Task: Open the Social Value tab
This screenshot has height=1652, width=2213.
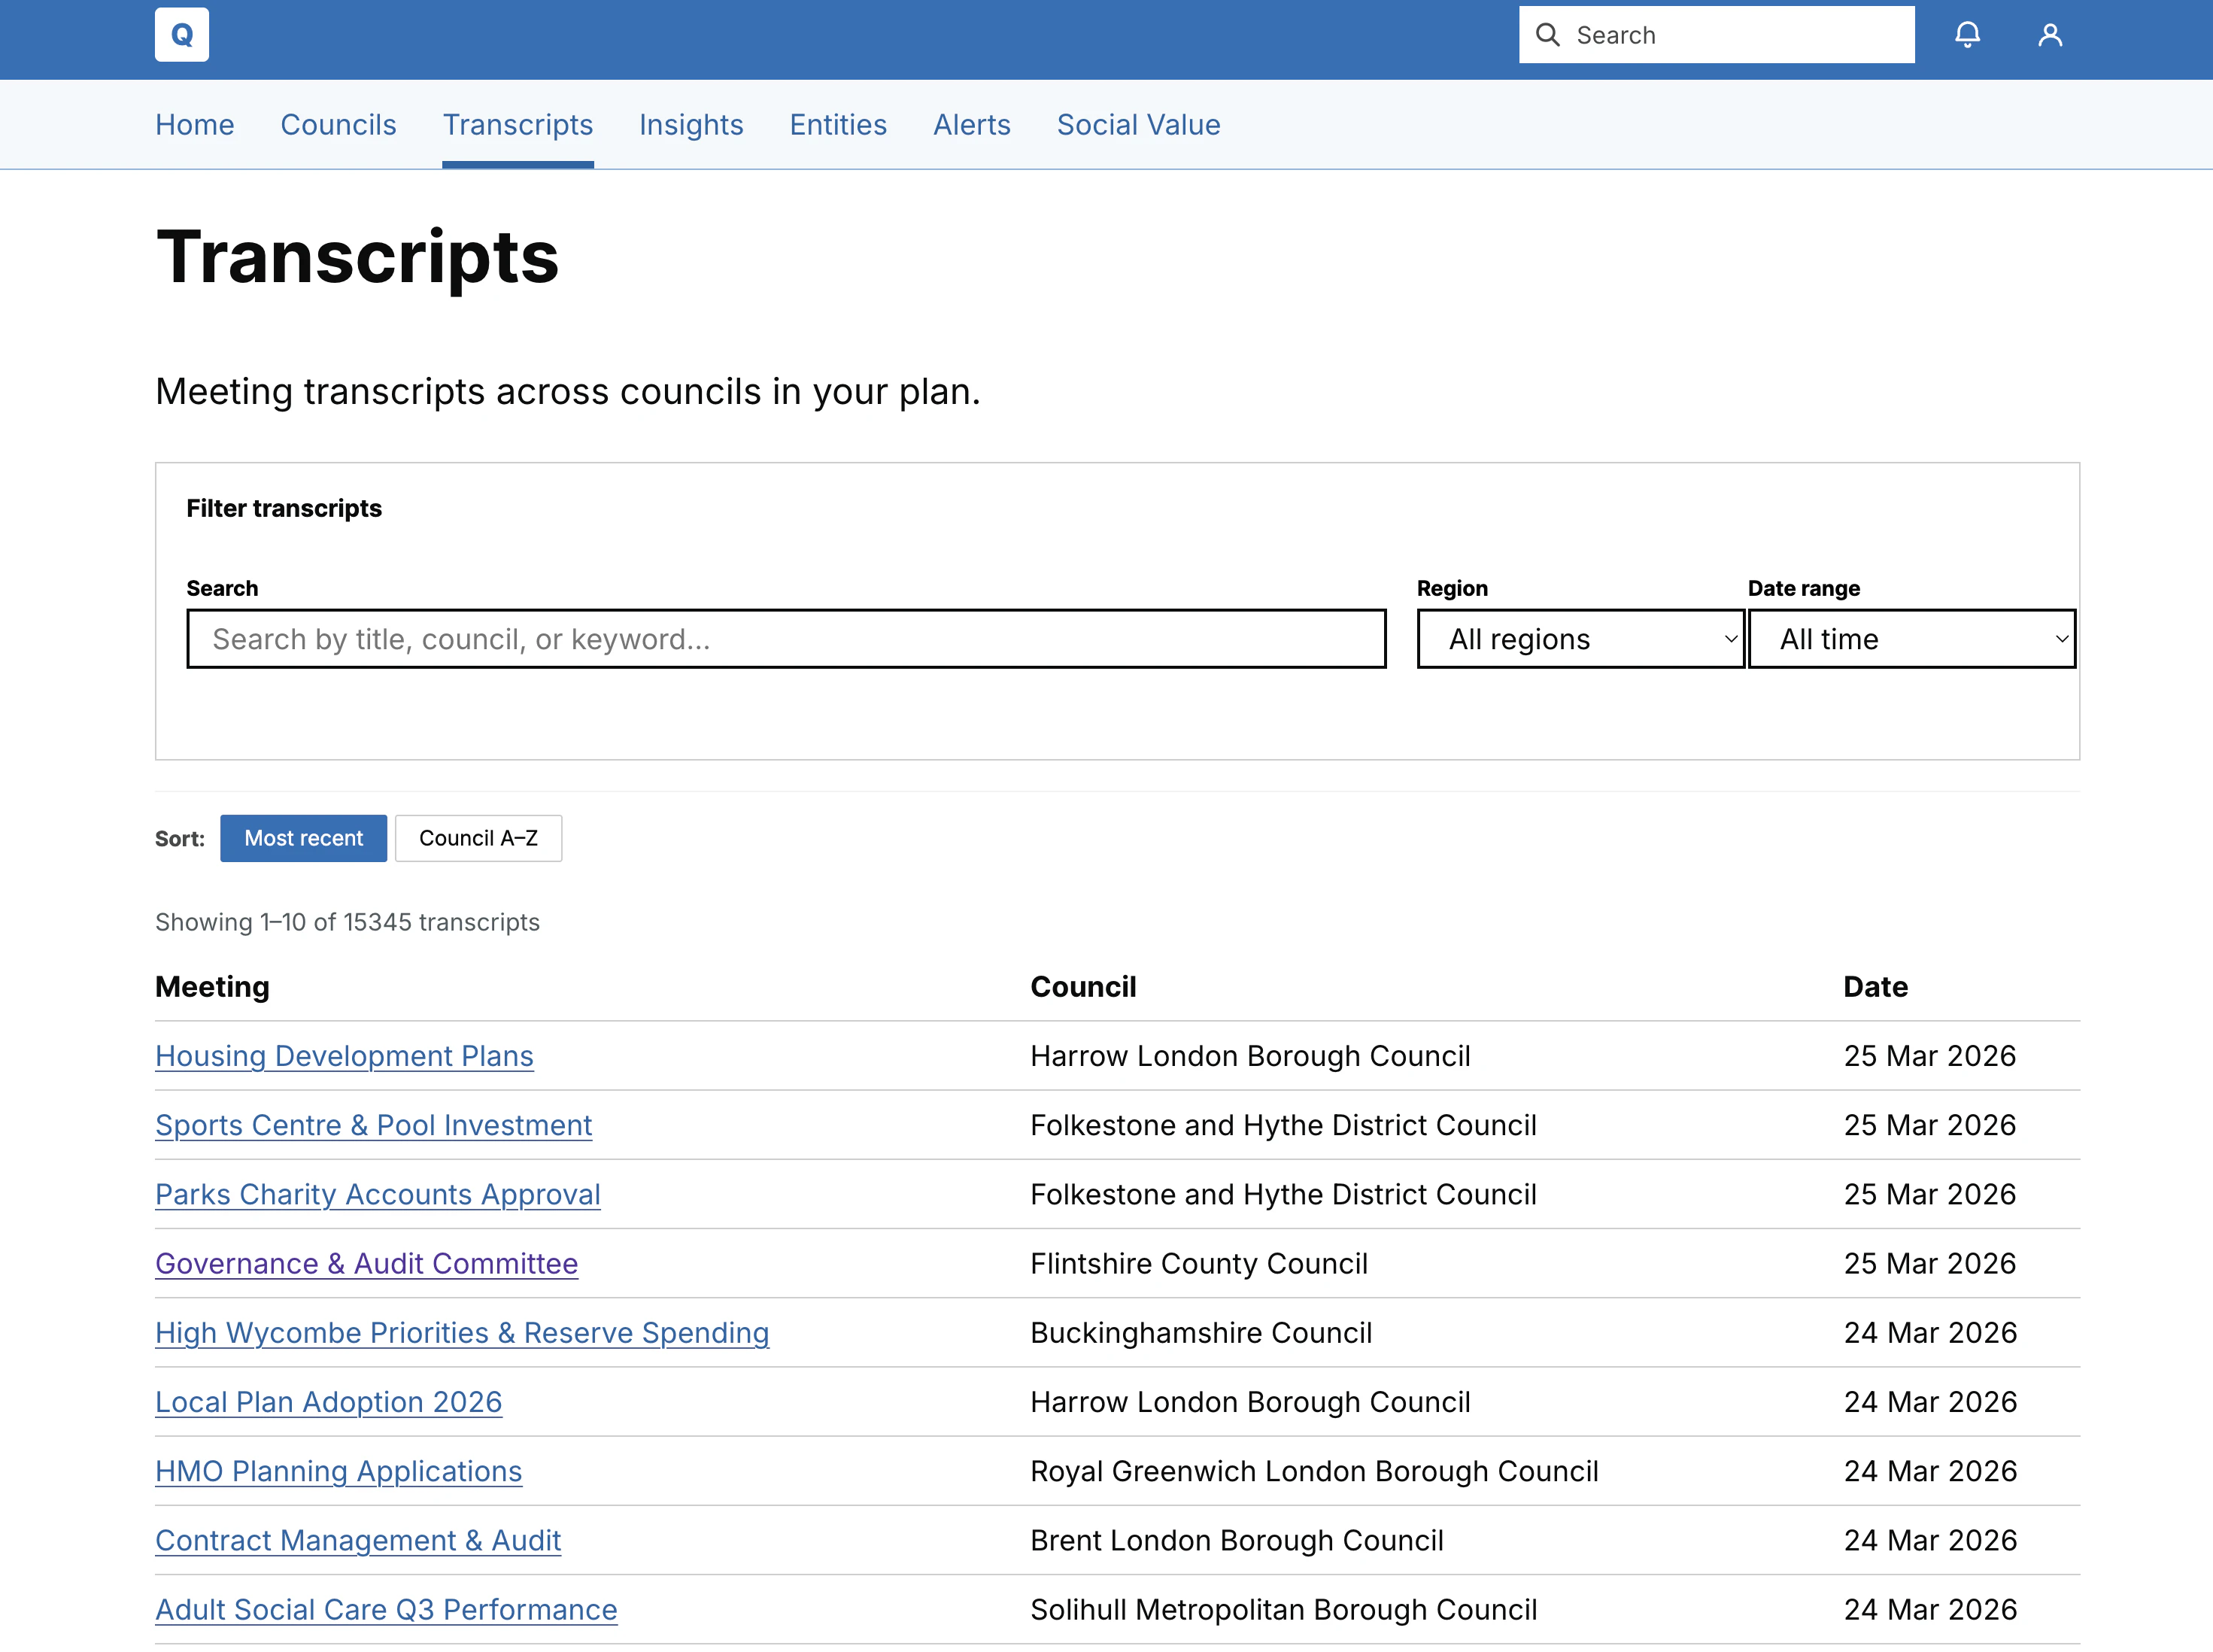Action: pos(1138,125)
